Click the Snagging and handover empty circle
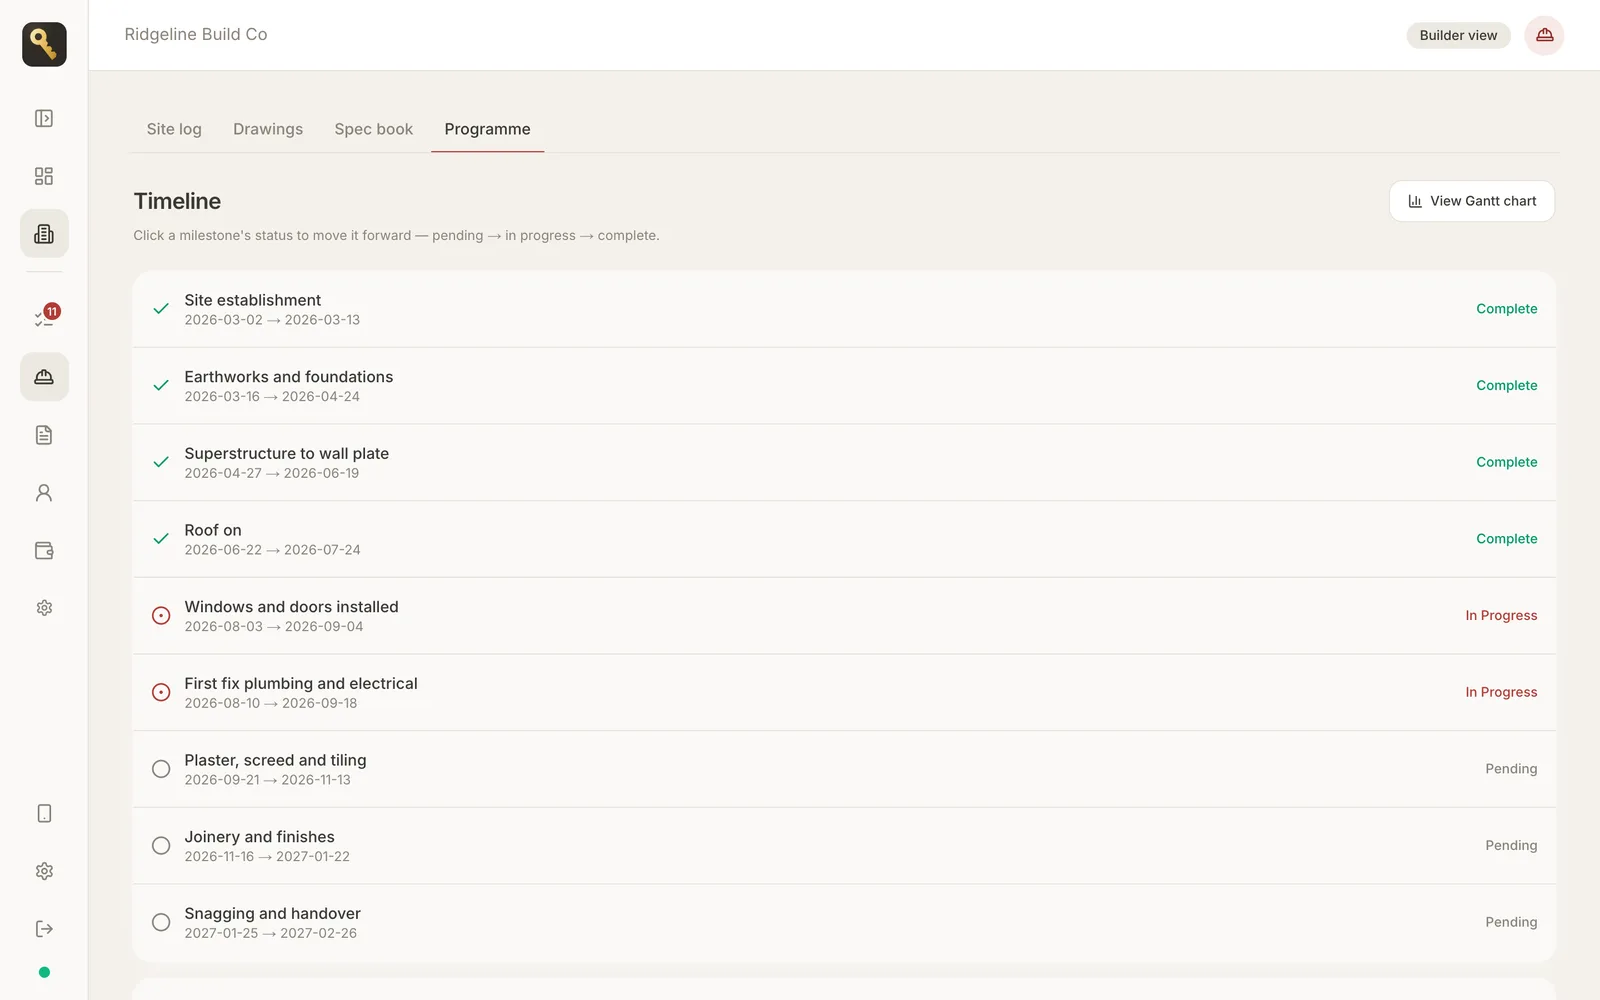Screen dimensions: 1600x1000 [161, 922]
